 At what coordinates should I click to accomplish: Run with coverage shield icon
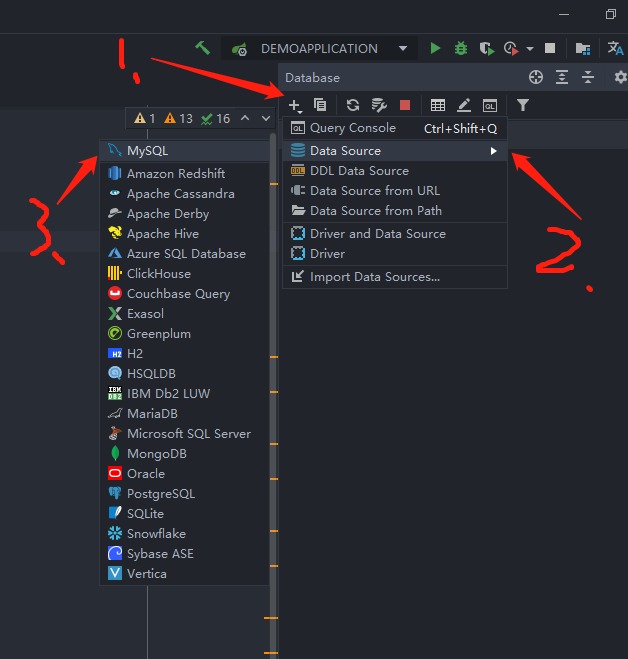tap(486, 48)
